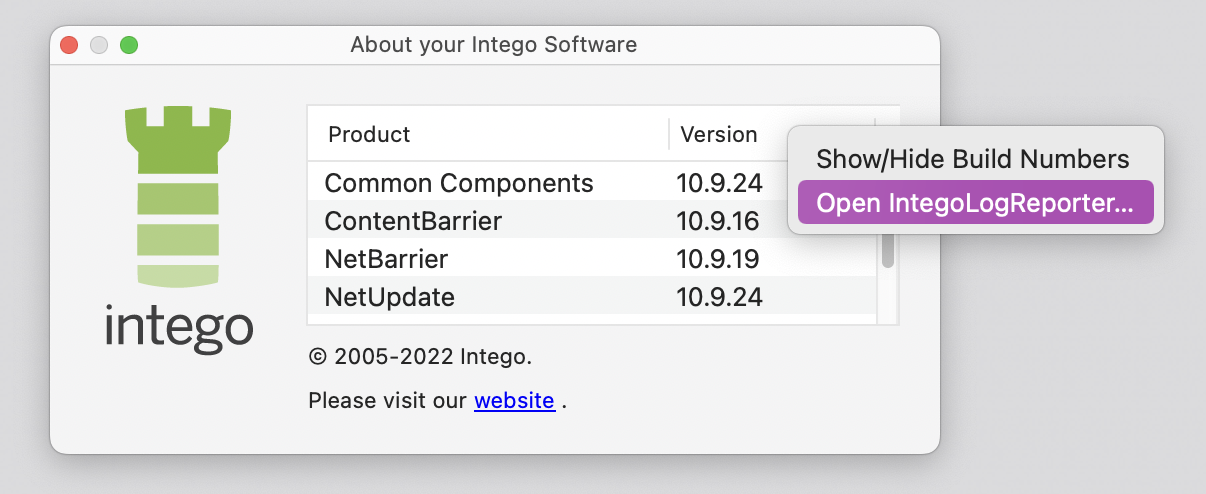The height and width of the screenshot is (494, 1206).
Task: Select Show/Hide Build Numbers menu entry
Action: [975, 158]
